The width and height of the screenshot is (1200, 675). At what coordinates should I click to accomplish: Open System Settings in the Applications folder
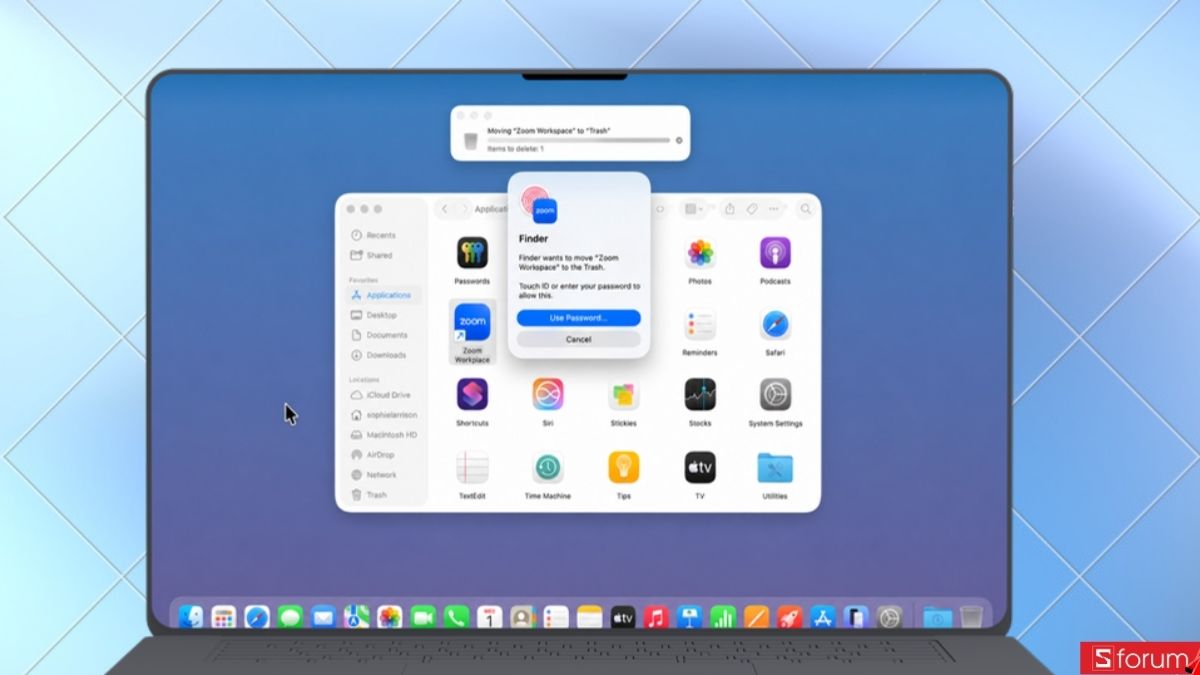click(775, 394)
